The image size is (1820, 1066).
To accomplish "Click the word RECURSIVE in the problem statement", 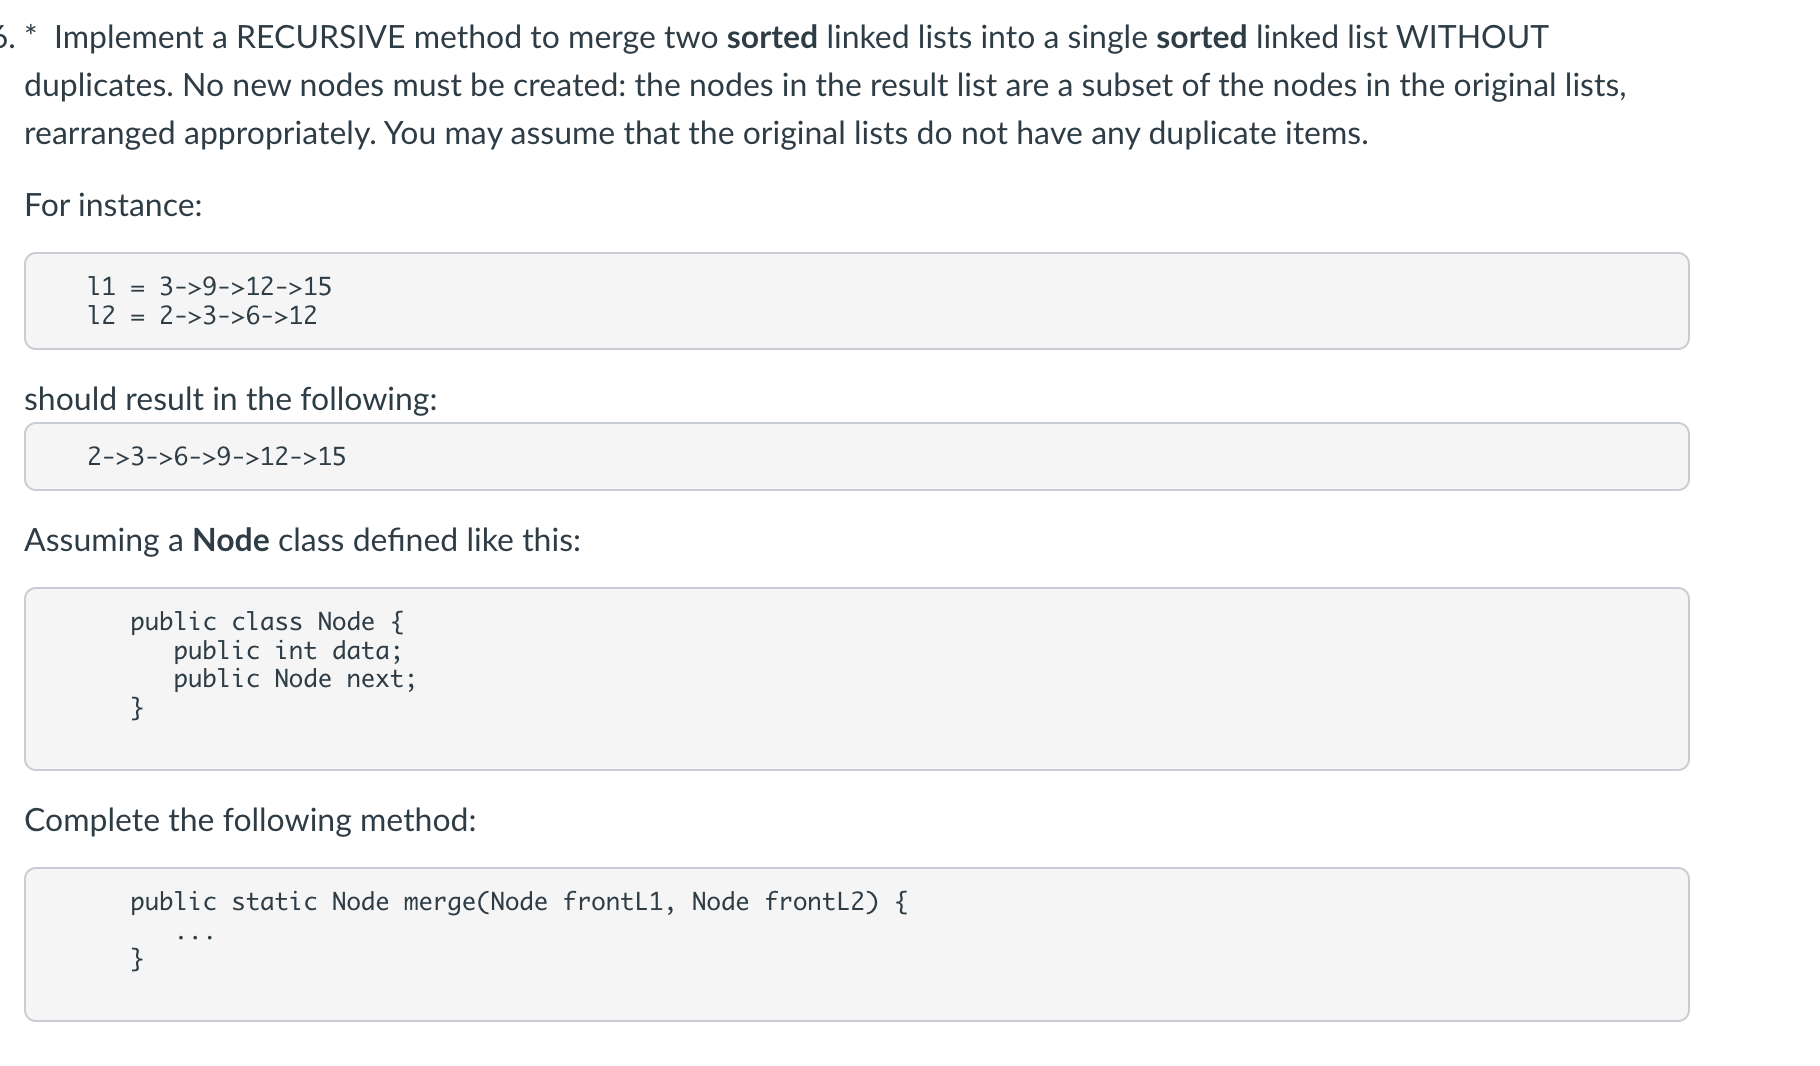I will point(320,37).
